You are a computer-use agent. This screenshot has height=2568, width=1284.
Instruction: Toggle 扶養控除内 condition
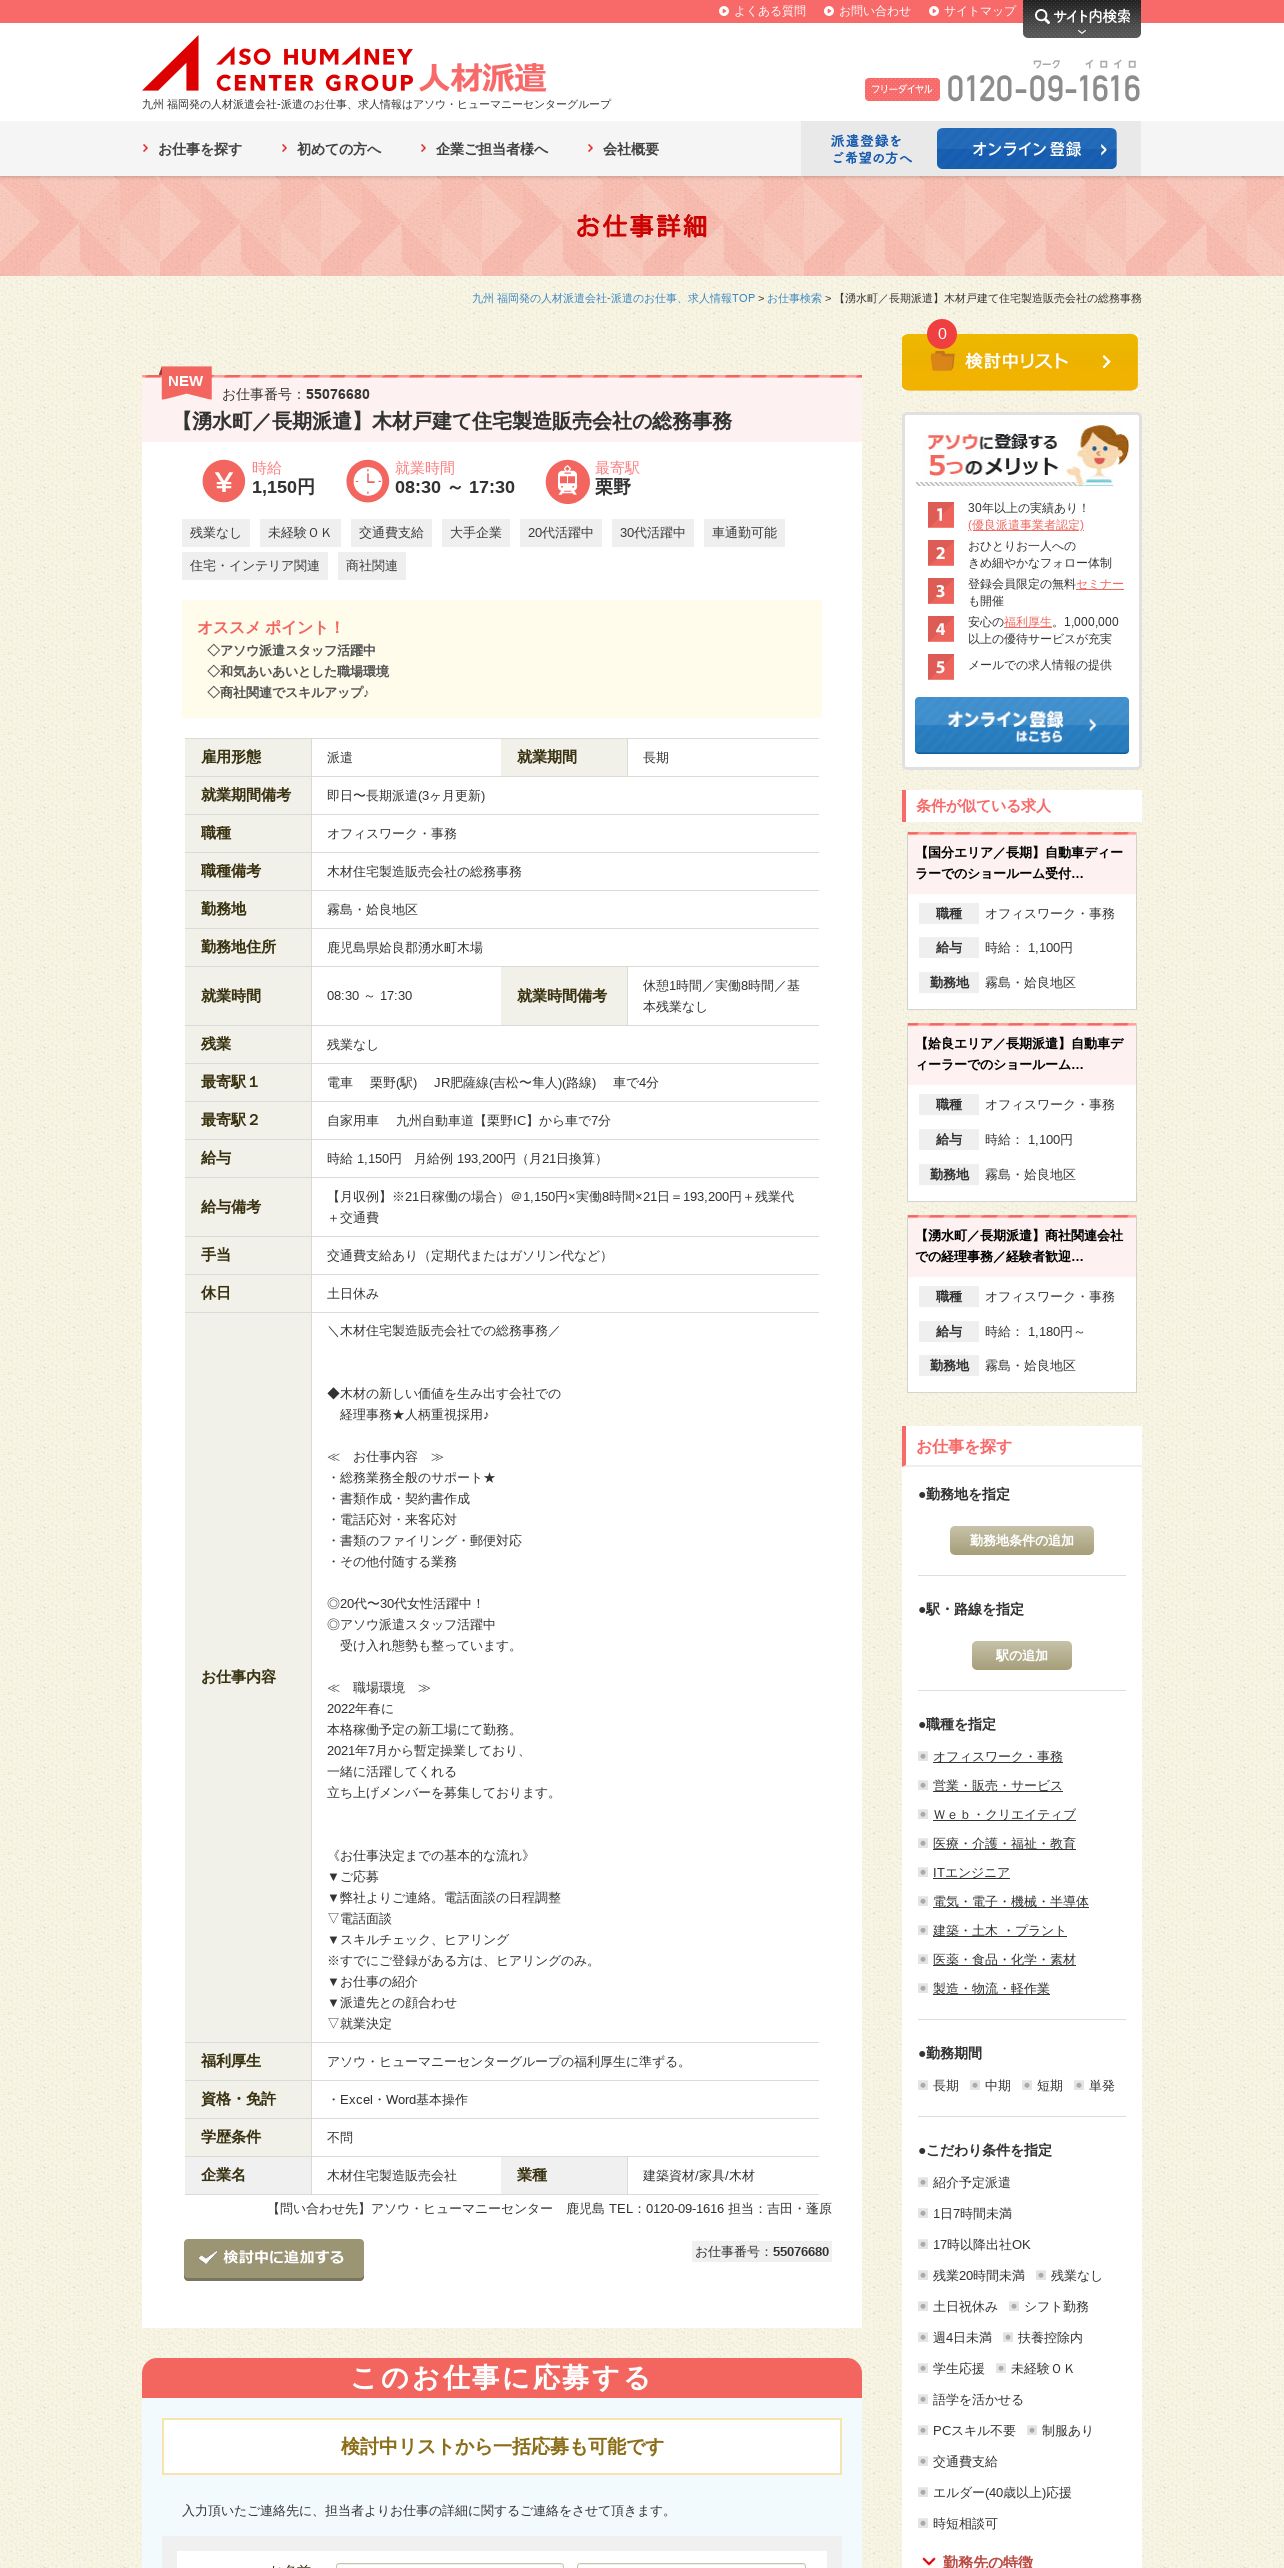pos(1043,2338)
